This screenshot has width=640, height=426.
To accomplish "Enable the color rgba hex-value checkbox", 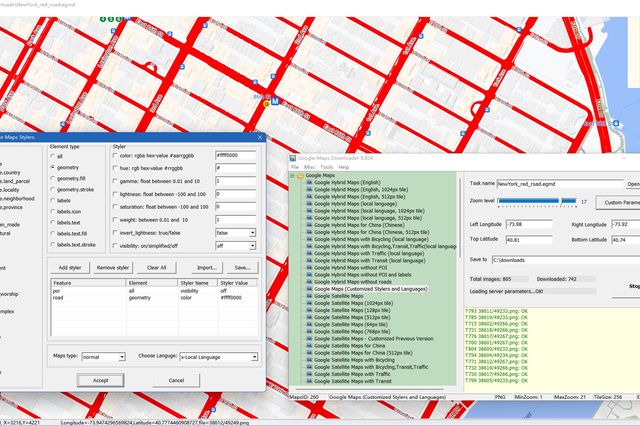I will pyautogui.click(x=115, y=155).
